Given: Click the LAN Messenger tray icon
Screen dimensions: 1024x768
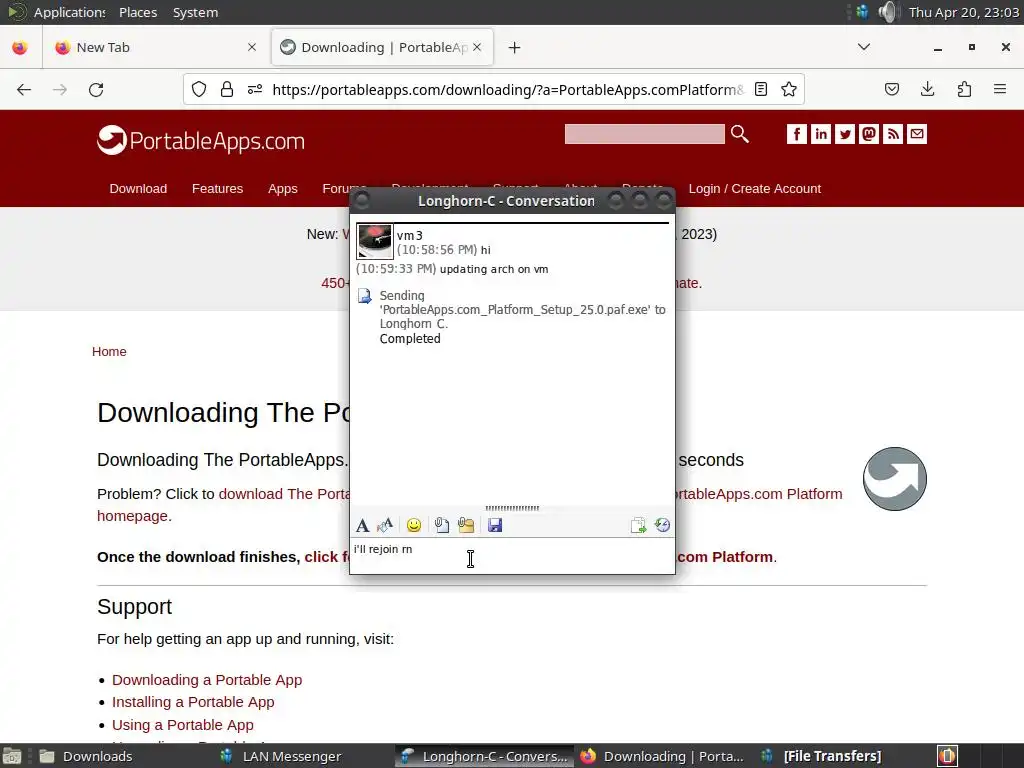Looking at the screenshot, I should (862, 12).
